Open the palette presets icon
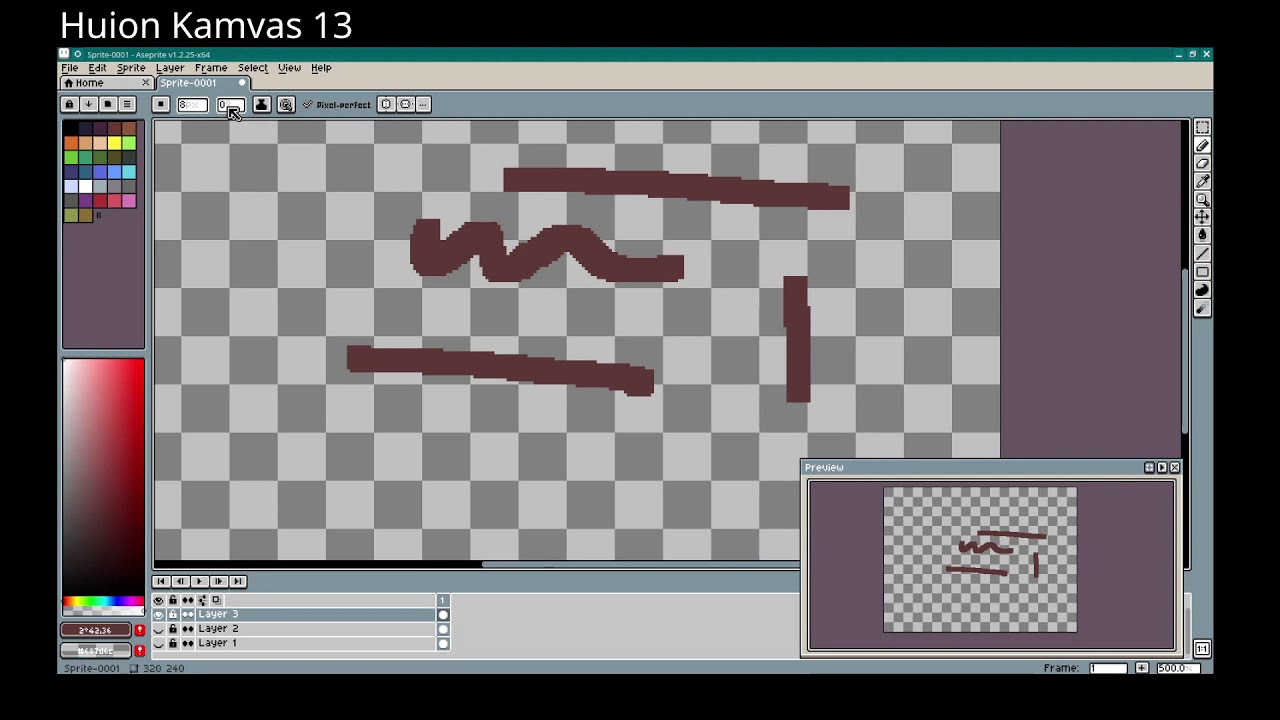The width and height of the screenshot is (1280, 720). click(x=107, y=104)
